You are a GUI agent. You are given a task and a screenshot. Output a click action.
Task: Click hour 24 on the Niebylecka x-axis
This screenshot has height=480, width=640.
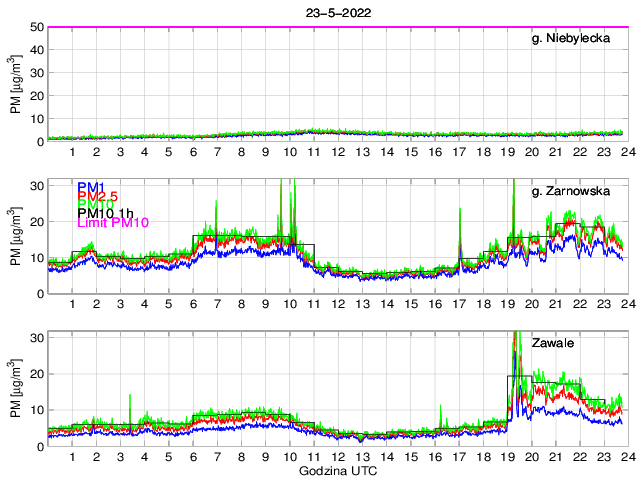tap(628, 152)
